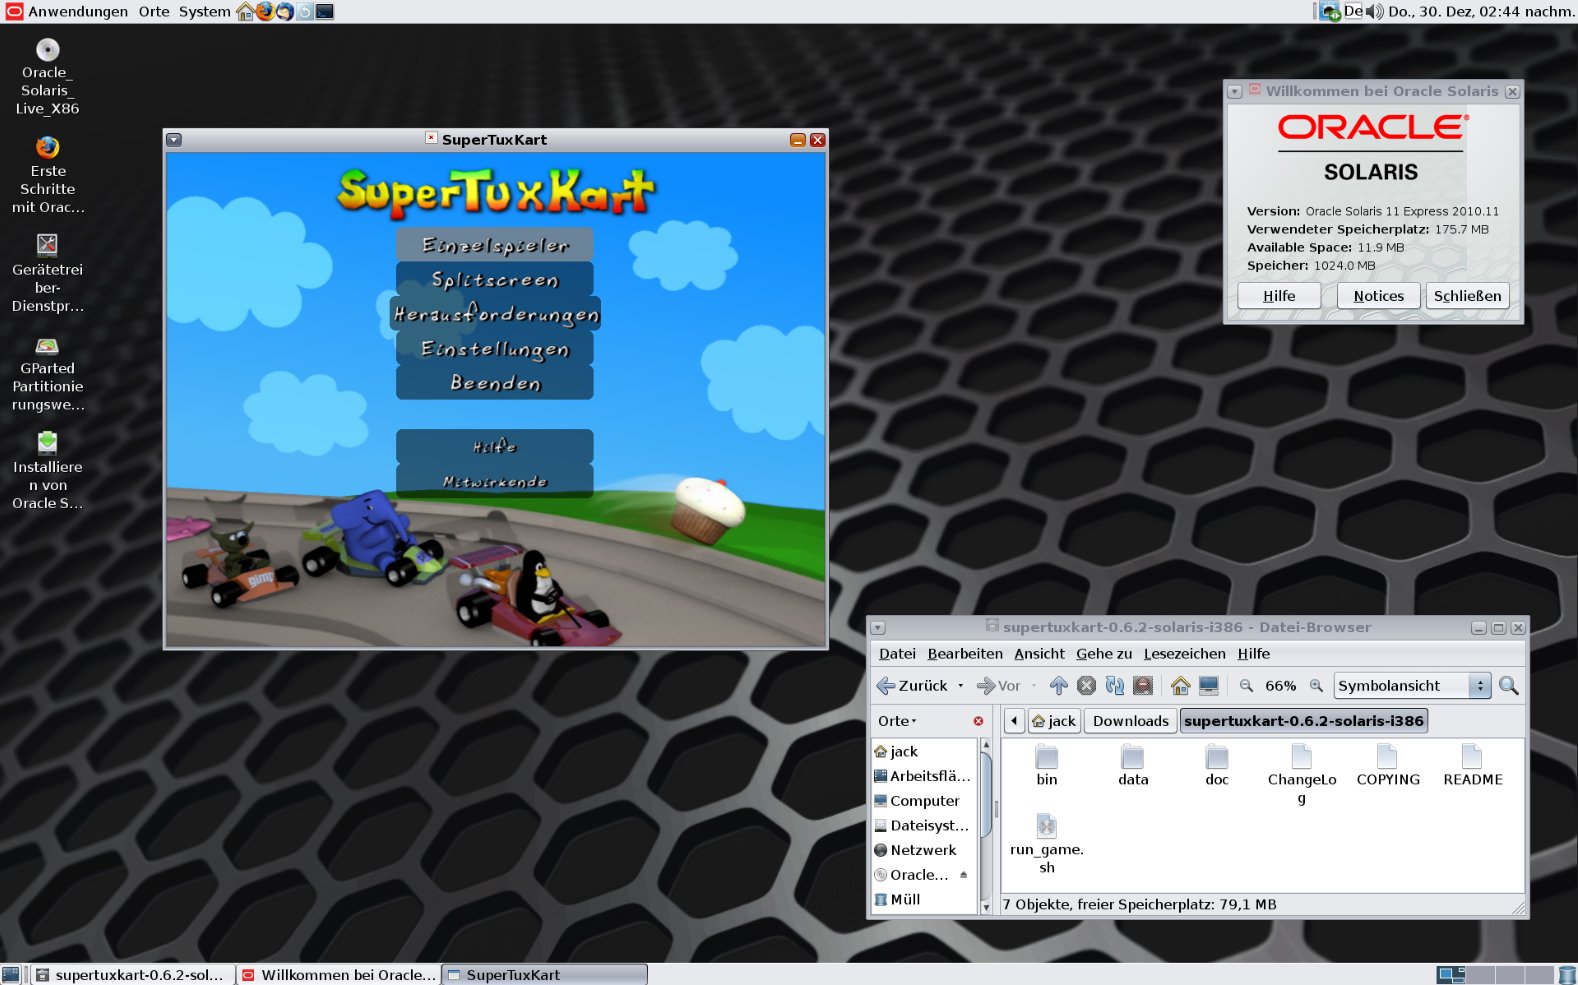1578x985 pixels.
Task: Select Netzwerk in Orte sidebar
Action: coord(924,850)
